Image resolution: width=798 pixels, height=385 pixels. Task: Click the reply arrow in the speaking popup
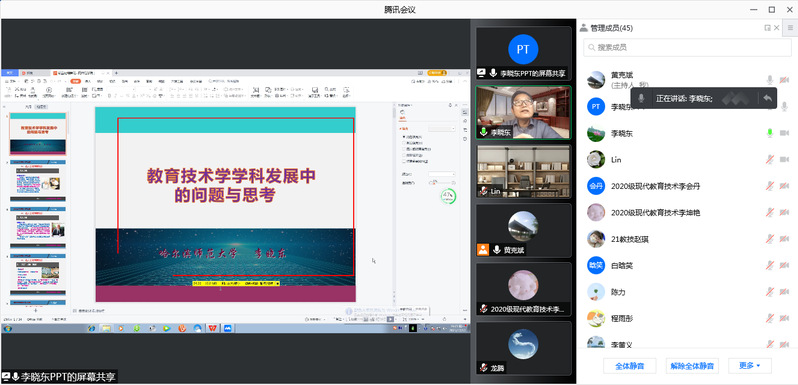pos(767,98)
